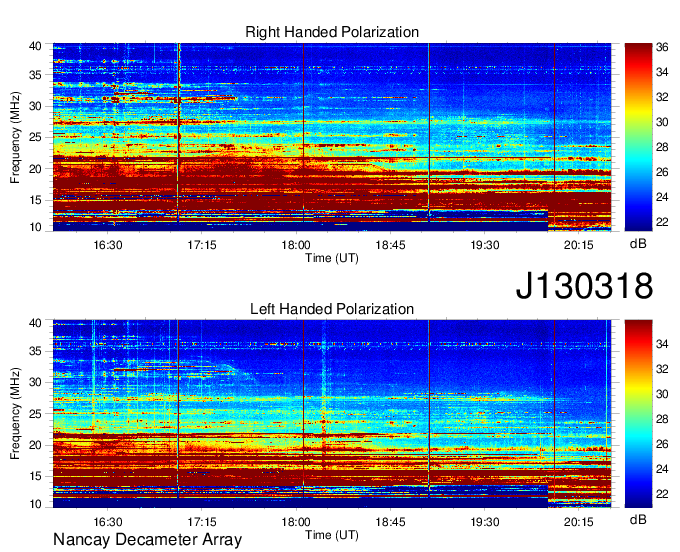This screenshot has width=680, height=552.
Task: Click the Left Handed Polarization plot title
Action: coord(332,309)
